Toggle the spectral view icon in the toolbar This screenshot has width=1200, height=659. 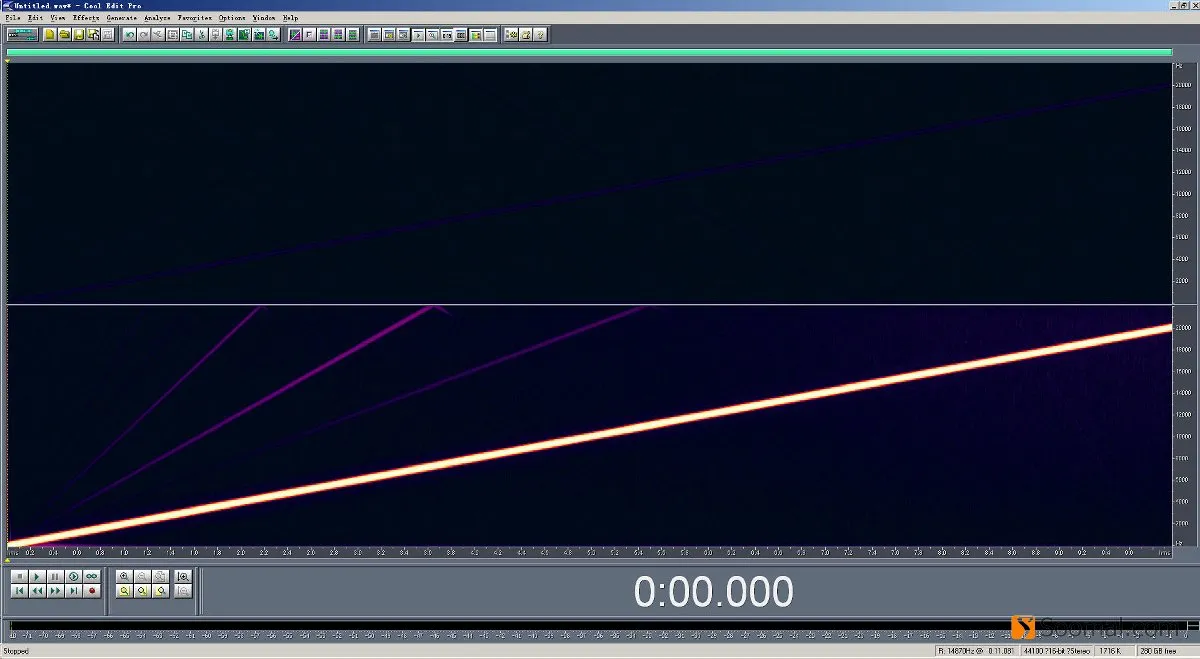(295, 35)
